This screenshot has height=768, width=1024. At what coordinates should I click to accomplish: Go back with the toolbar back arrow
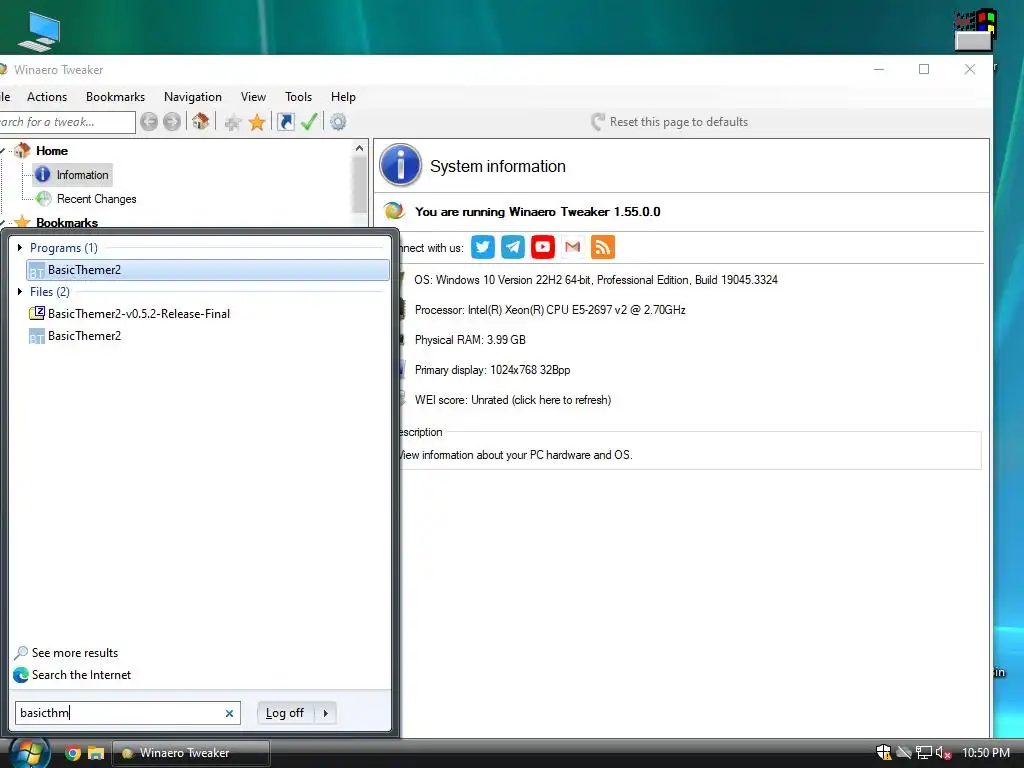(x=149, y=121)
